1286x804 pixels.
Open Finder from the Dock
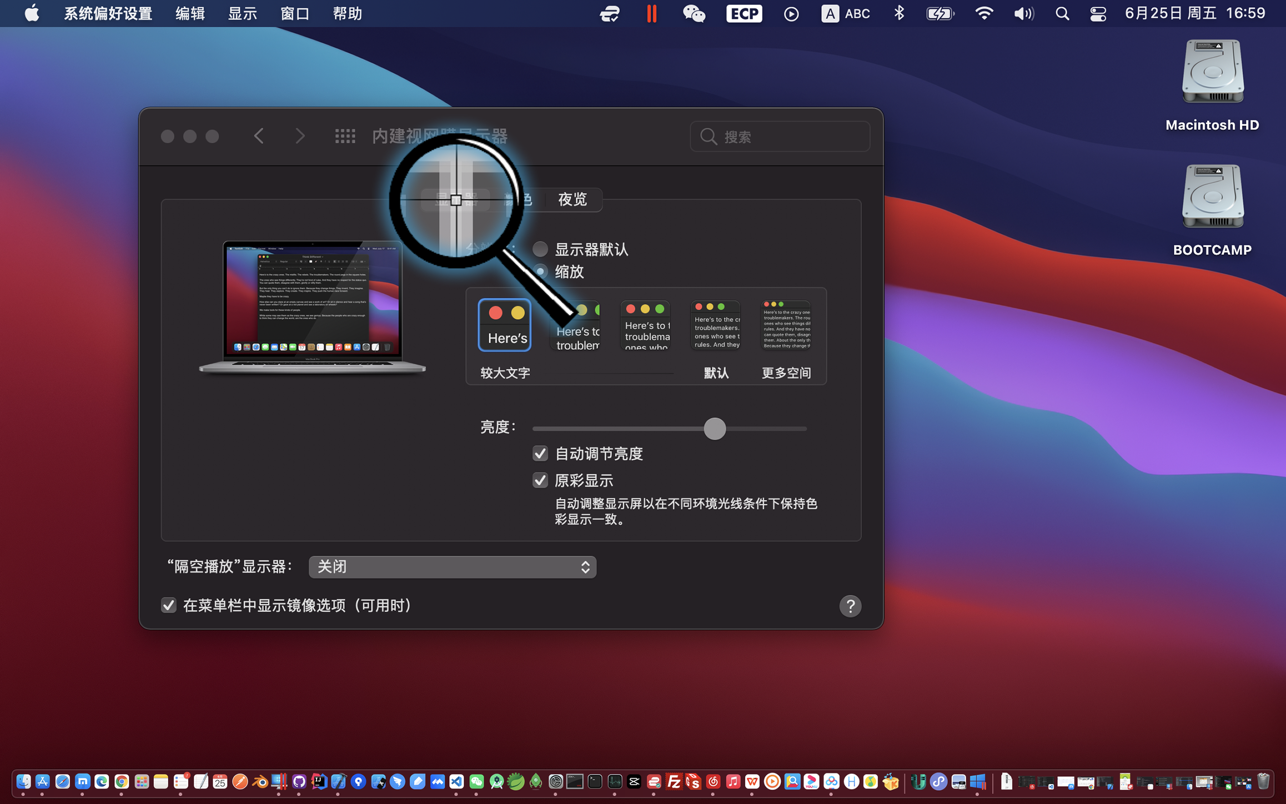click(x=23, y=782)
